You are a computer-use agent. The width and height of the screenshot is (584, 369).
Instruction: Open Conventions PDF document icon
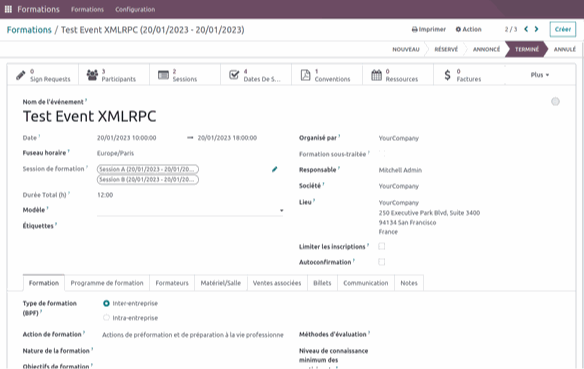(x=305, y=75)
